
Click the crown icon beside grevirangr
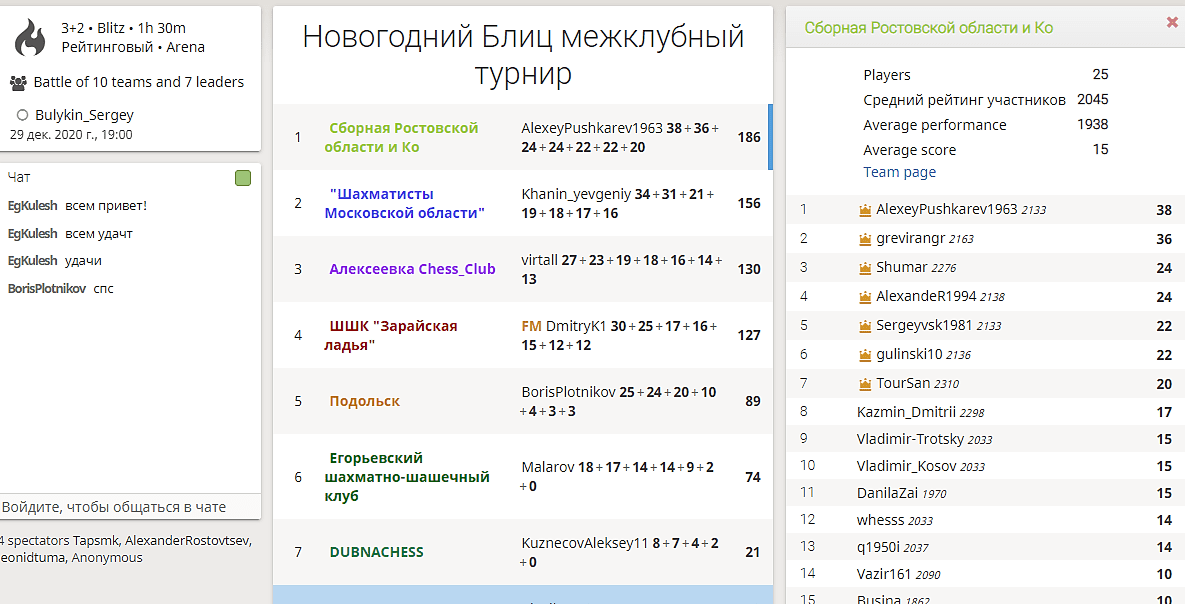865,240
